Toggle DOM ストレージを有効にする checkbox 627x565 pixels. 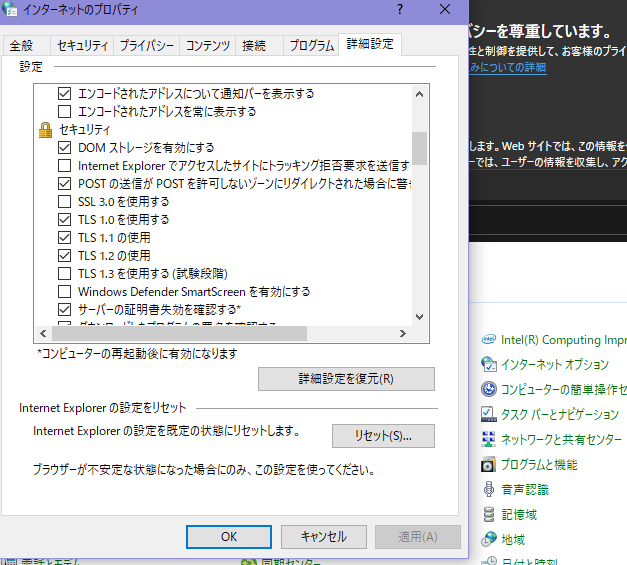pyautogui.click(x=64, y=148)
